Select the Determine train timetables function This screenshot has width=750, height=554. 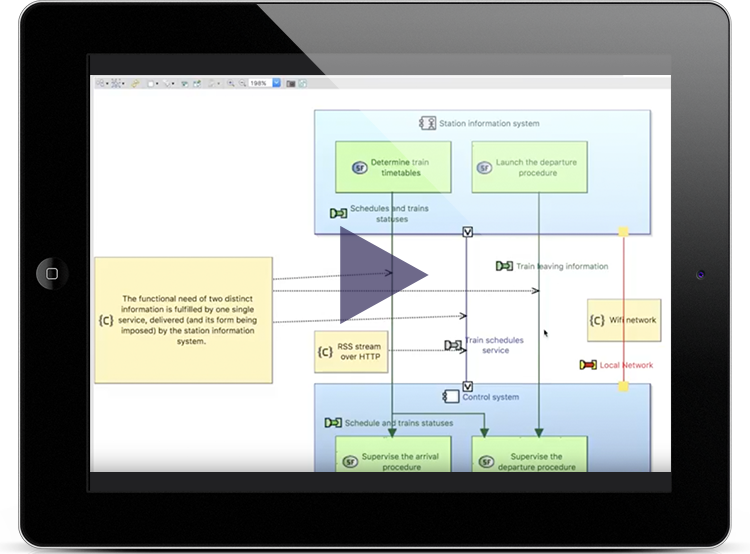point(393,166)
